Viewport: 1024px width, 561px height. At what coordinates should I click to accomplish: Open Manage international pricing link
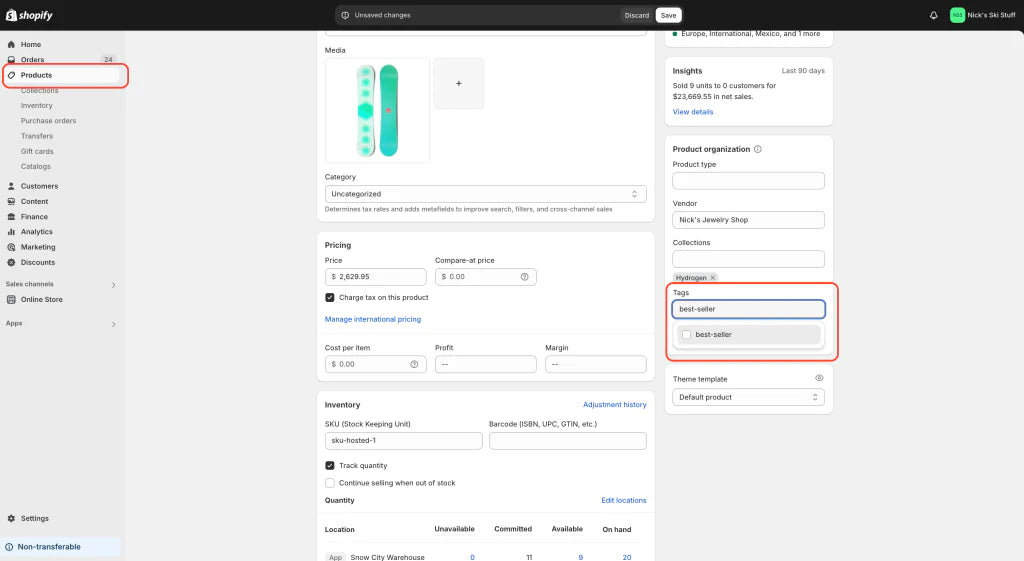(373, 320)
